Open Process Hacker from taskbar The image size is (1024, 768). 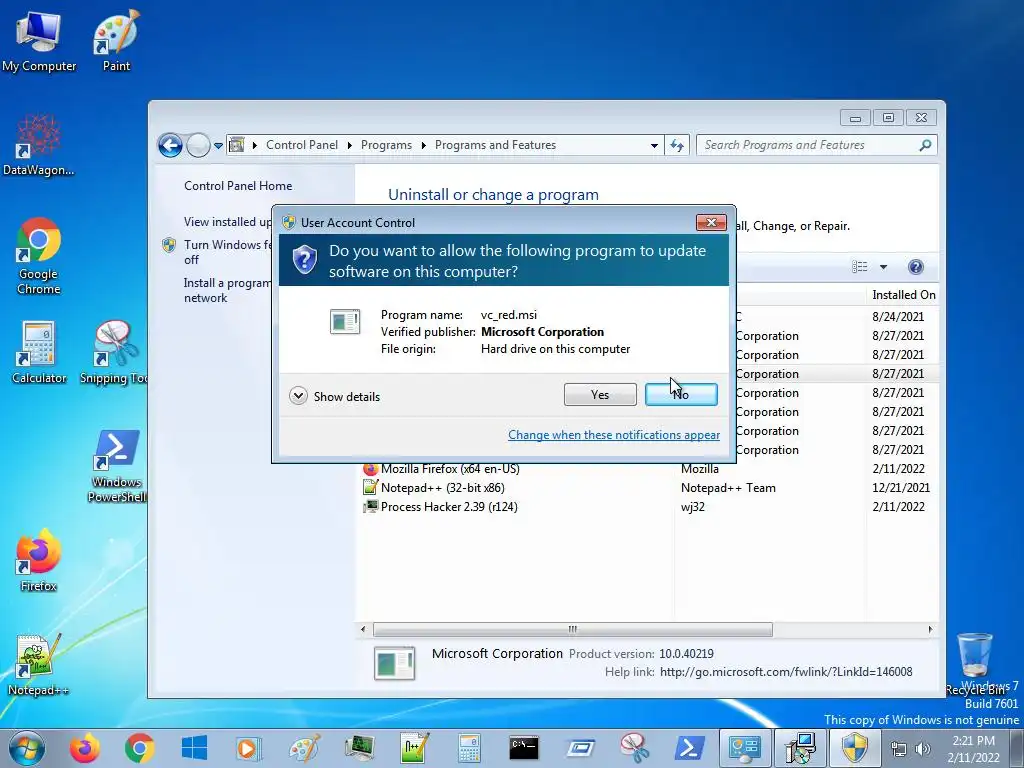[359, 748]
